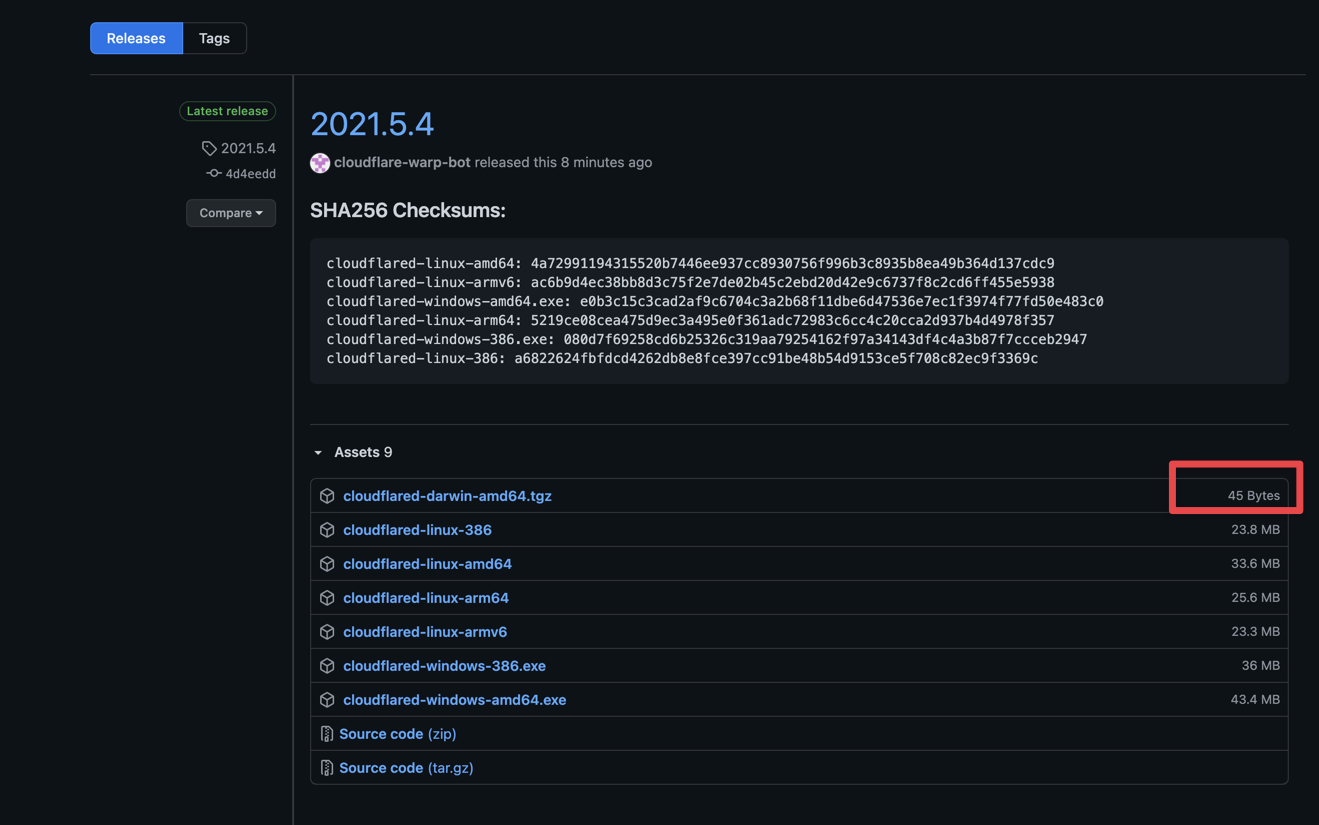Open the cloudflared-linux-amd64 download link
1319x825 pixels.
(427, 563)
